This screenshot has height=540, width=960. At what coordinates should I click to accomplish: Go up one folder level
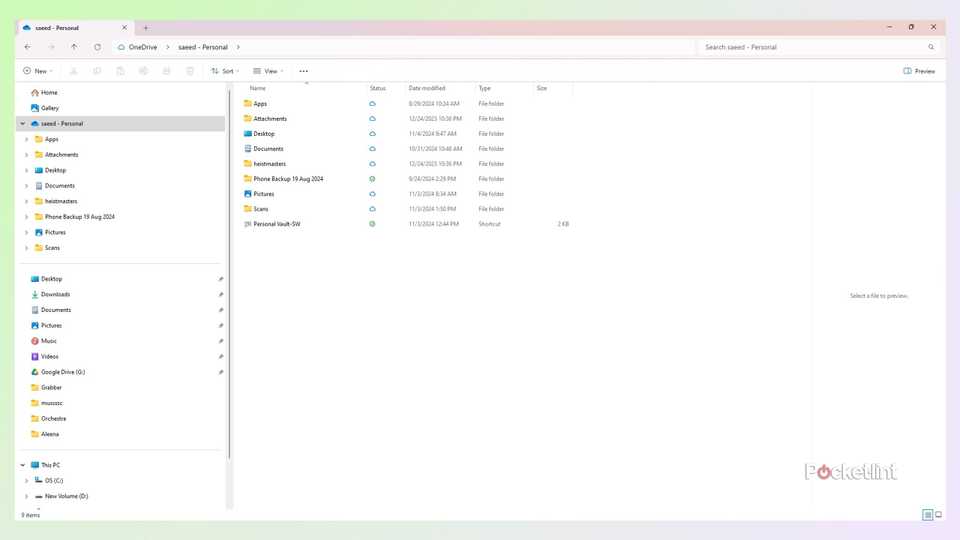(x=74, y=47)
